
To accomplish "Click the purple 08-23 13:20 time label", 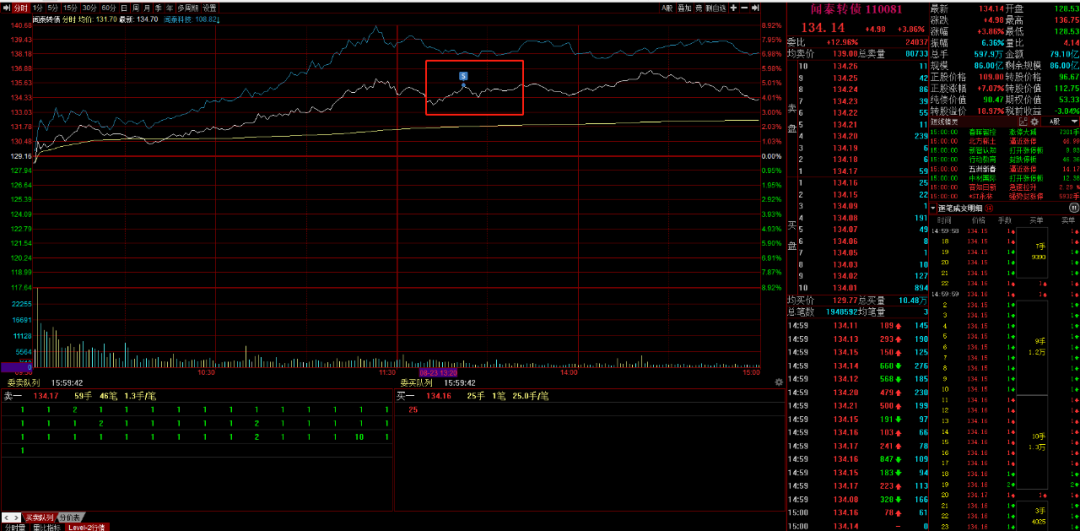I will click(x=439, y=372).
